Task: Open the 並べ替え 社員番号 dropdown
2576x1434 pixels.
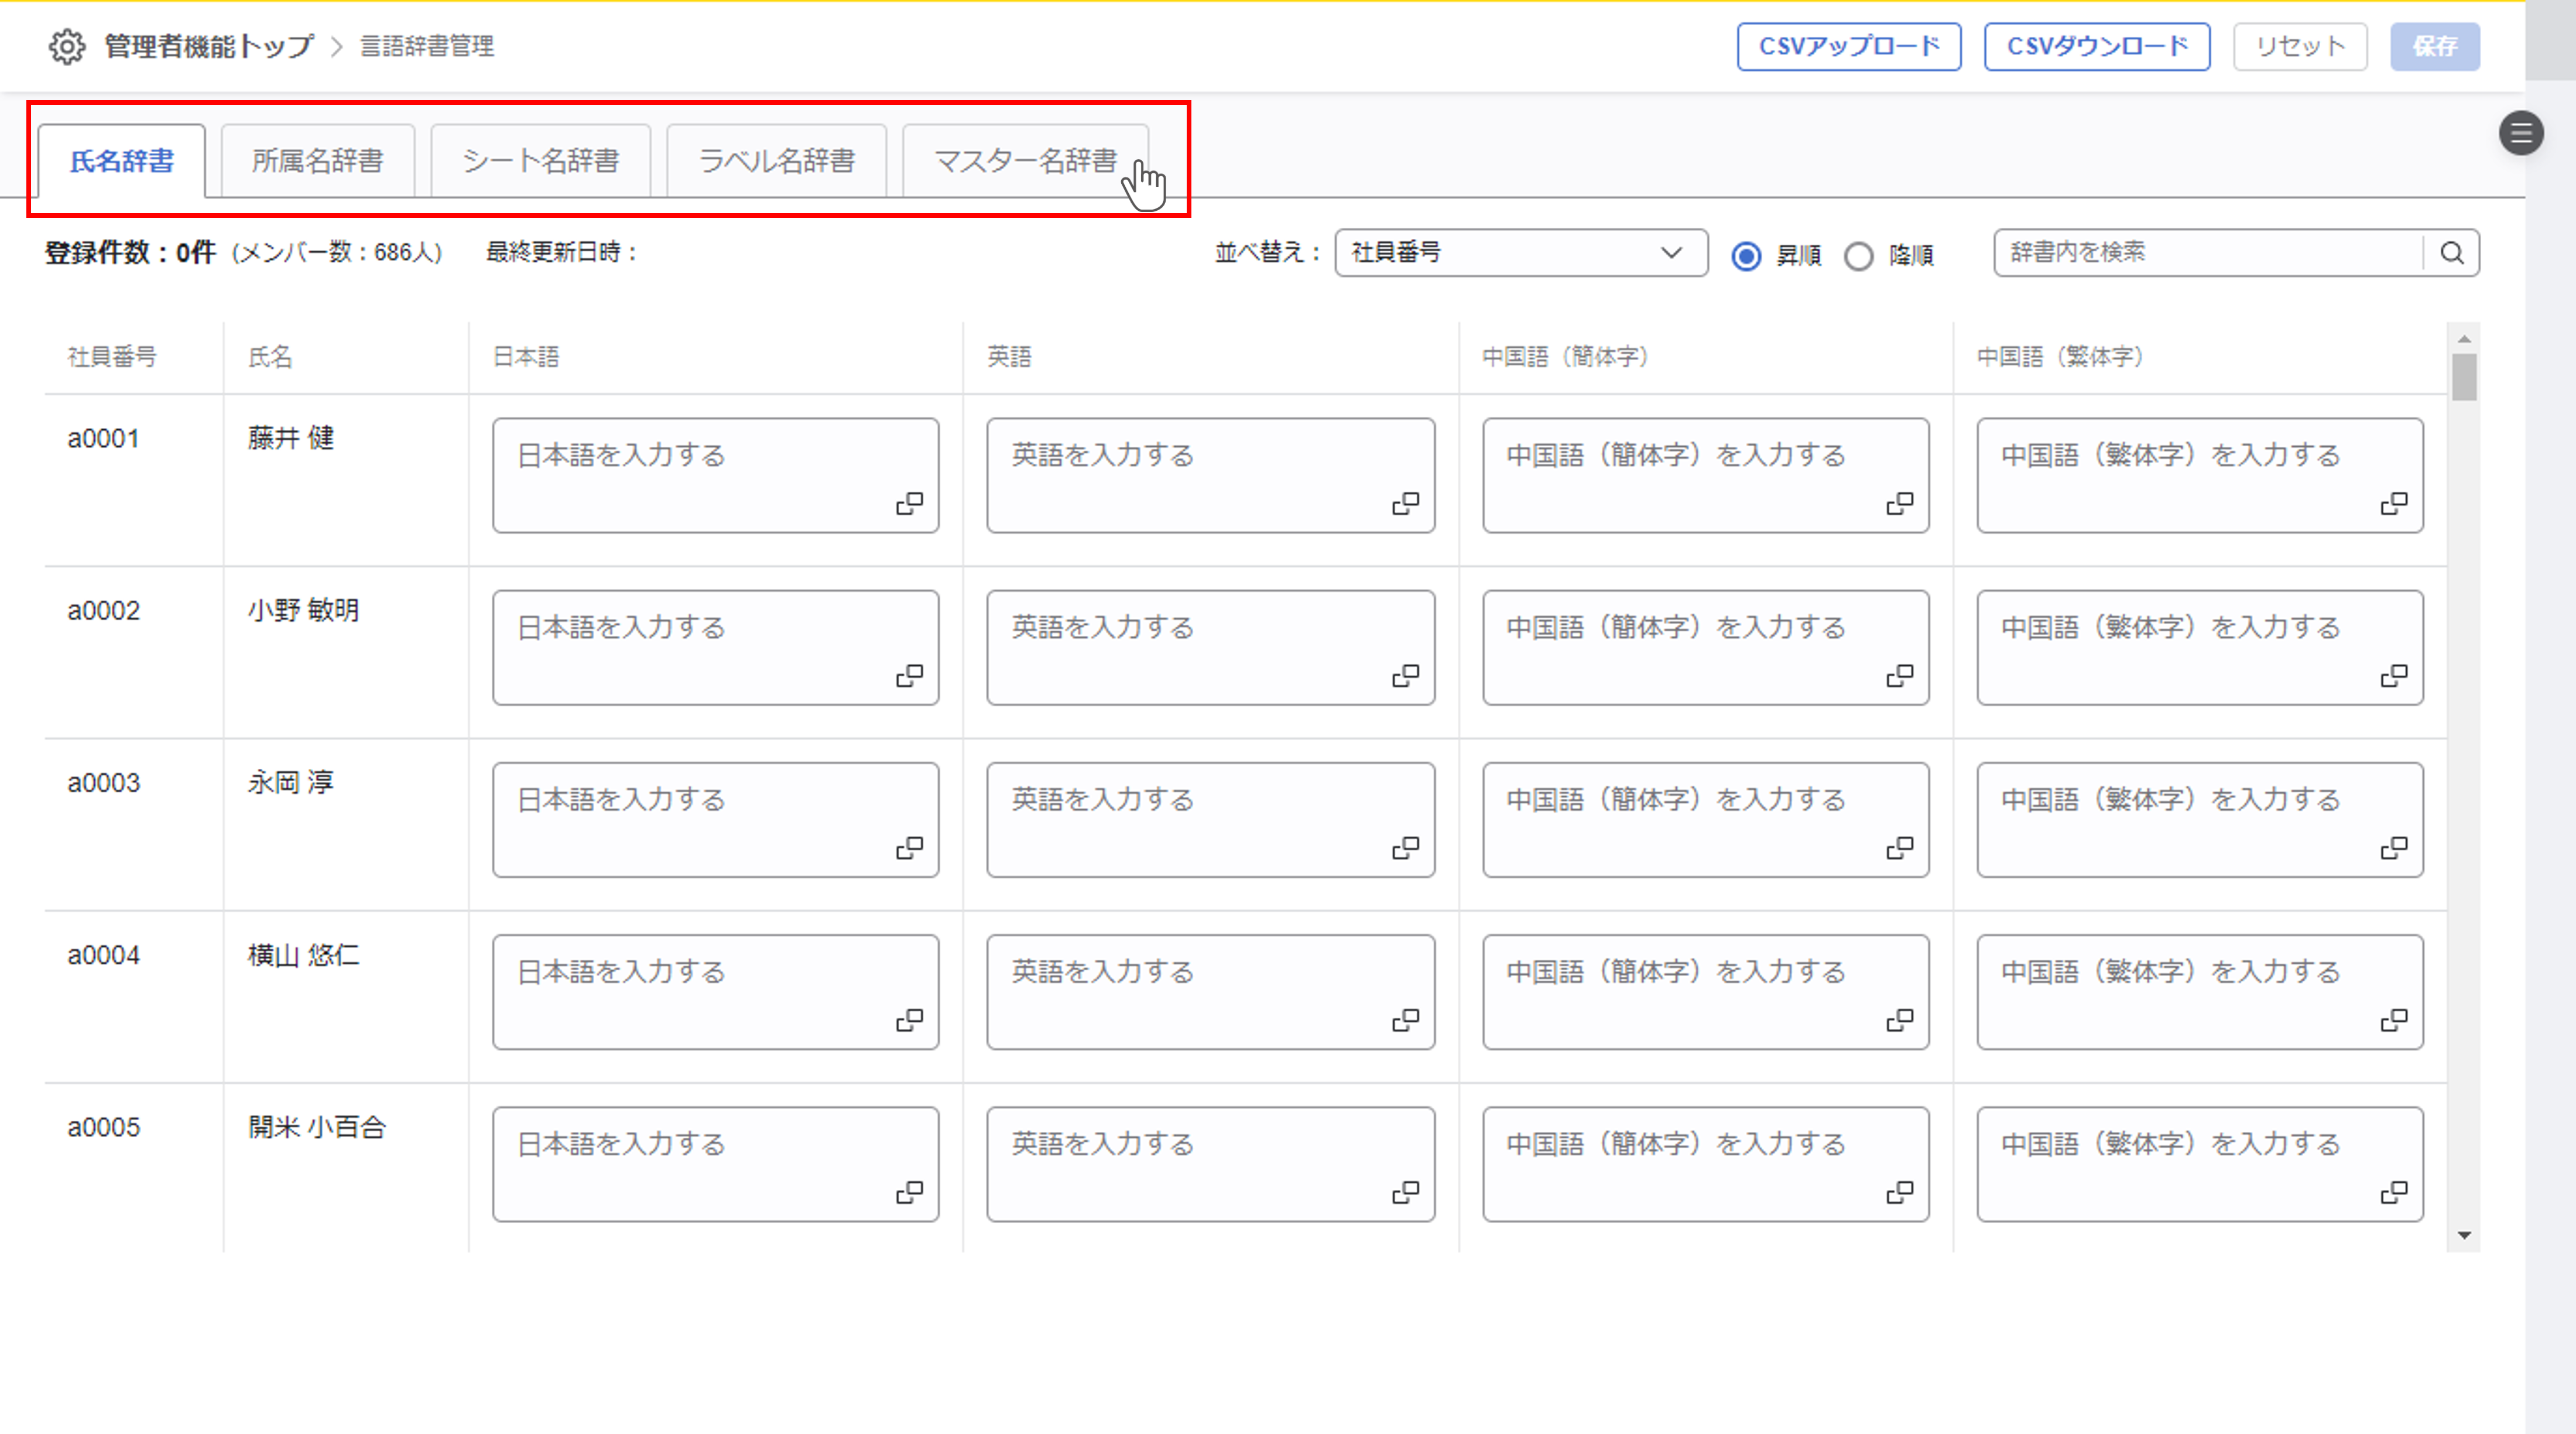Action: (x=1520, y=252)
